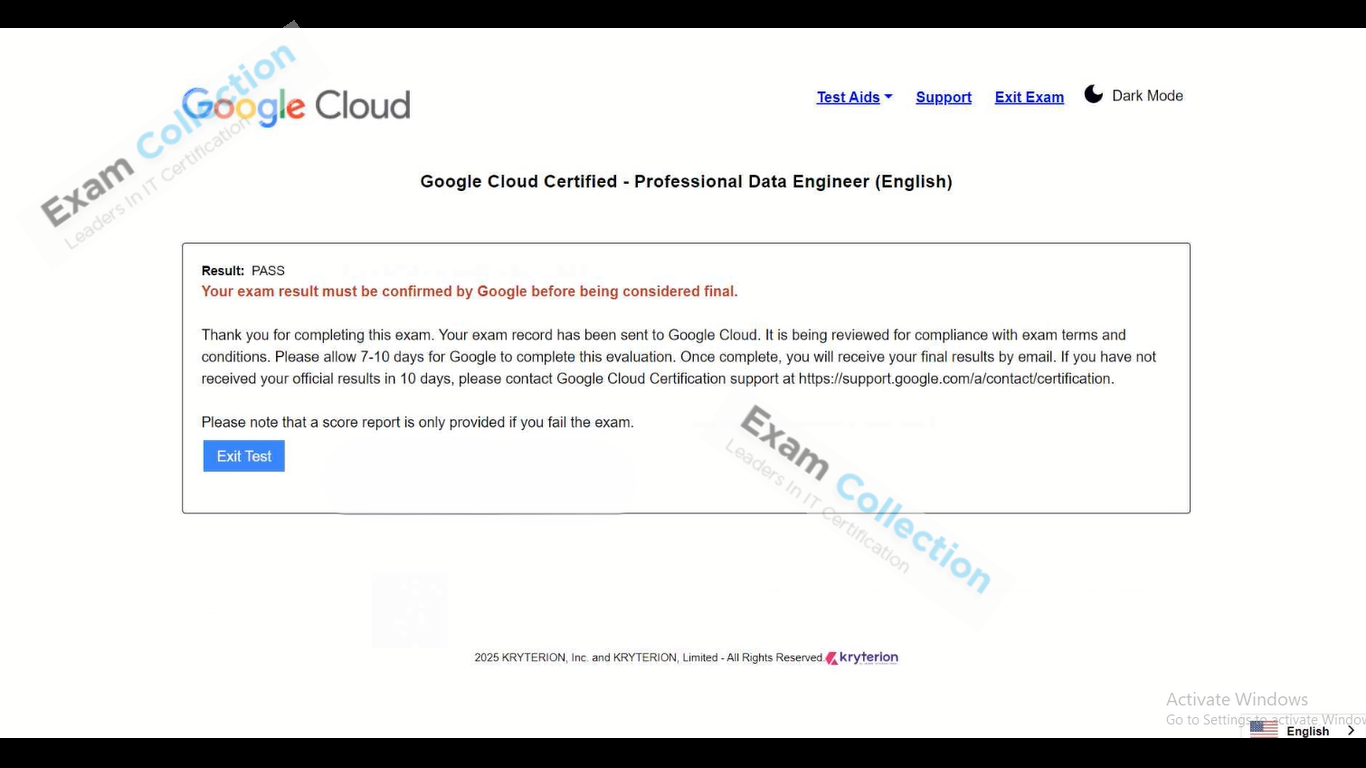Click the 'English' language label
This screenshot has width=1366, height=768.
[1308, 731]
